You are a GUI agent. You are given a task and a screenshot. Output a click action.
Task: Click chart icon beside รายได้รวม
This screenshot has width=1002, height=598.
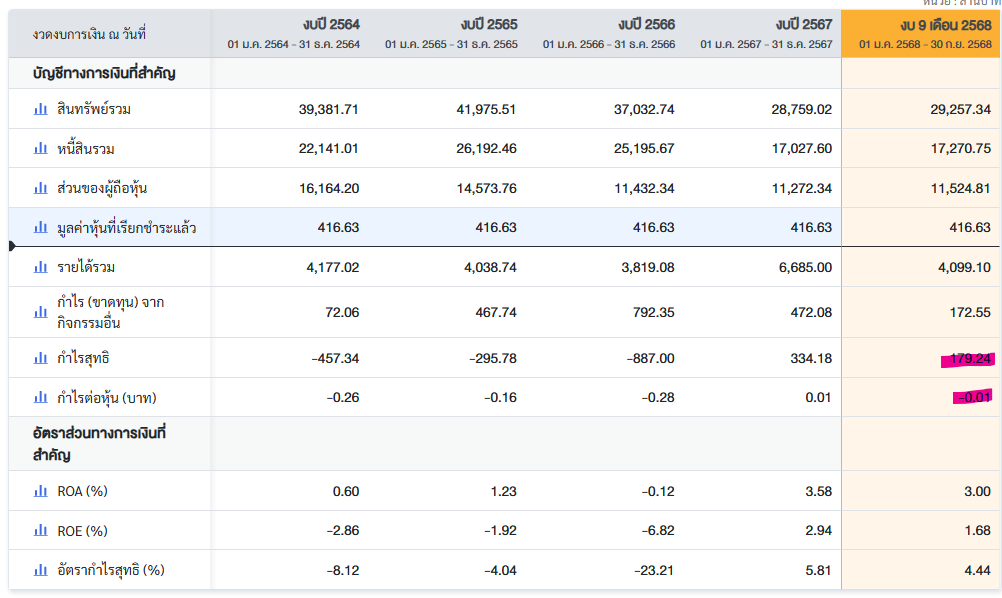[x=41, y=267]
